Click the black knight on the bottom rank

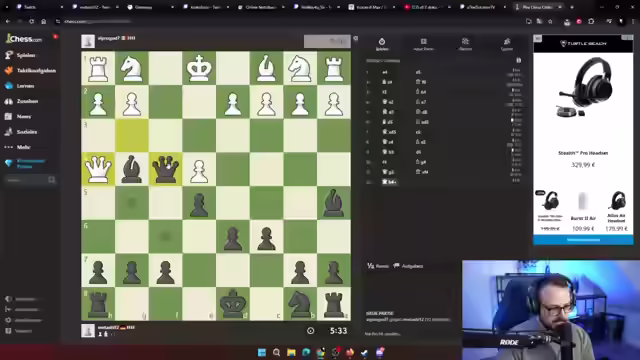coord(300,304)
